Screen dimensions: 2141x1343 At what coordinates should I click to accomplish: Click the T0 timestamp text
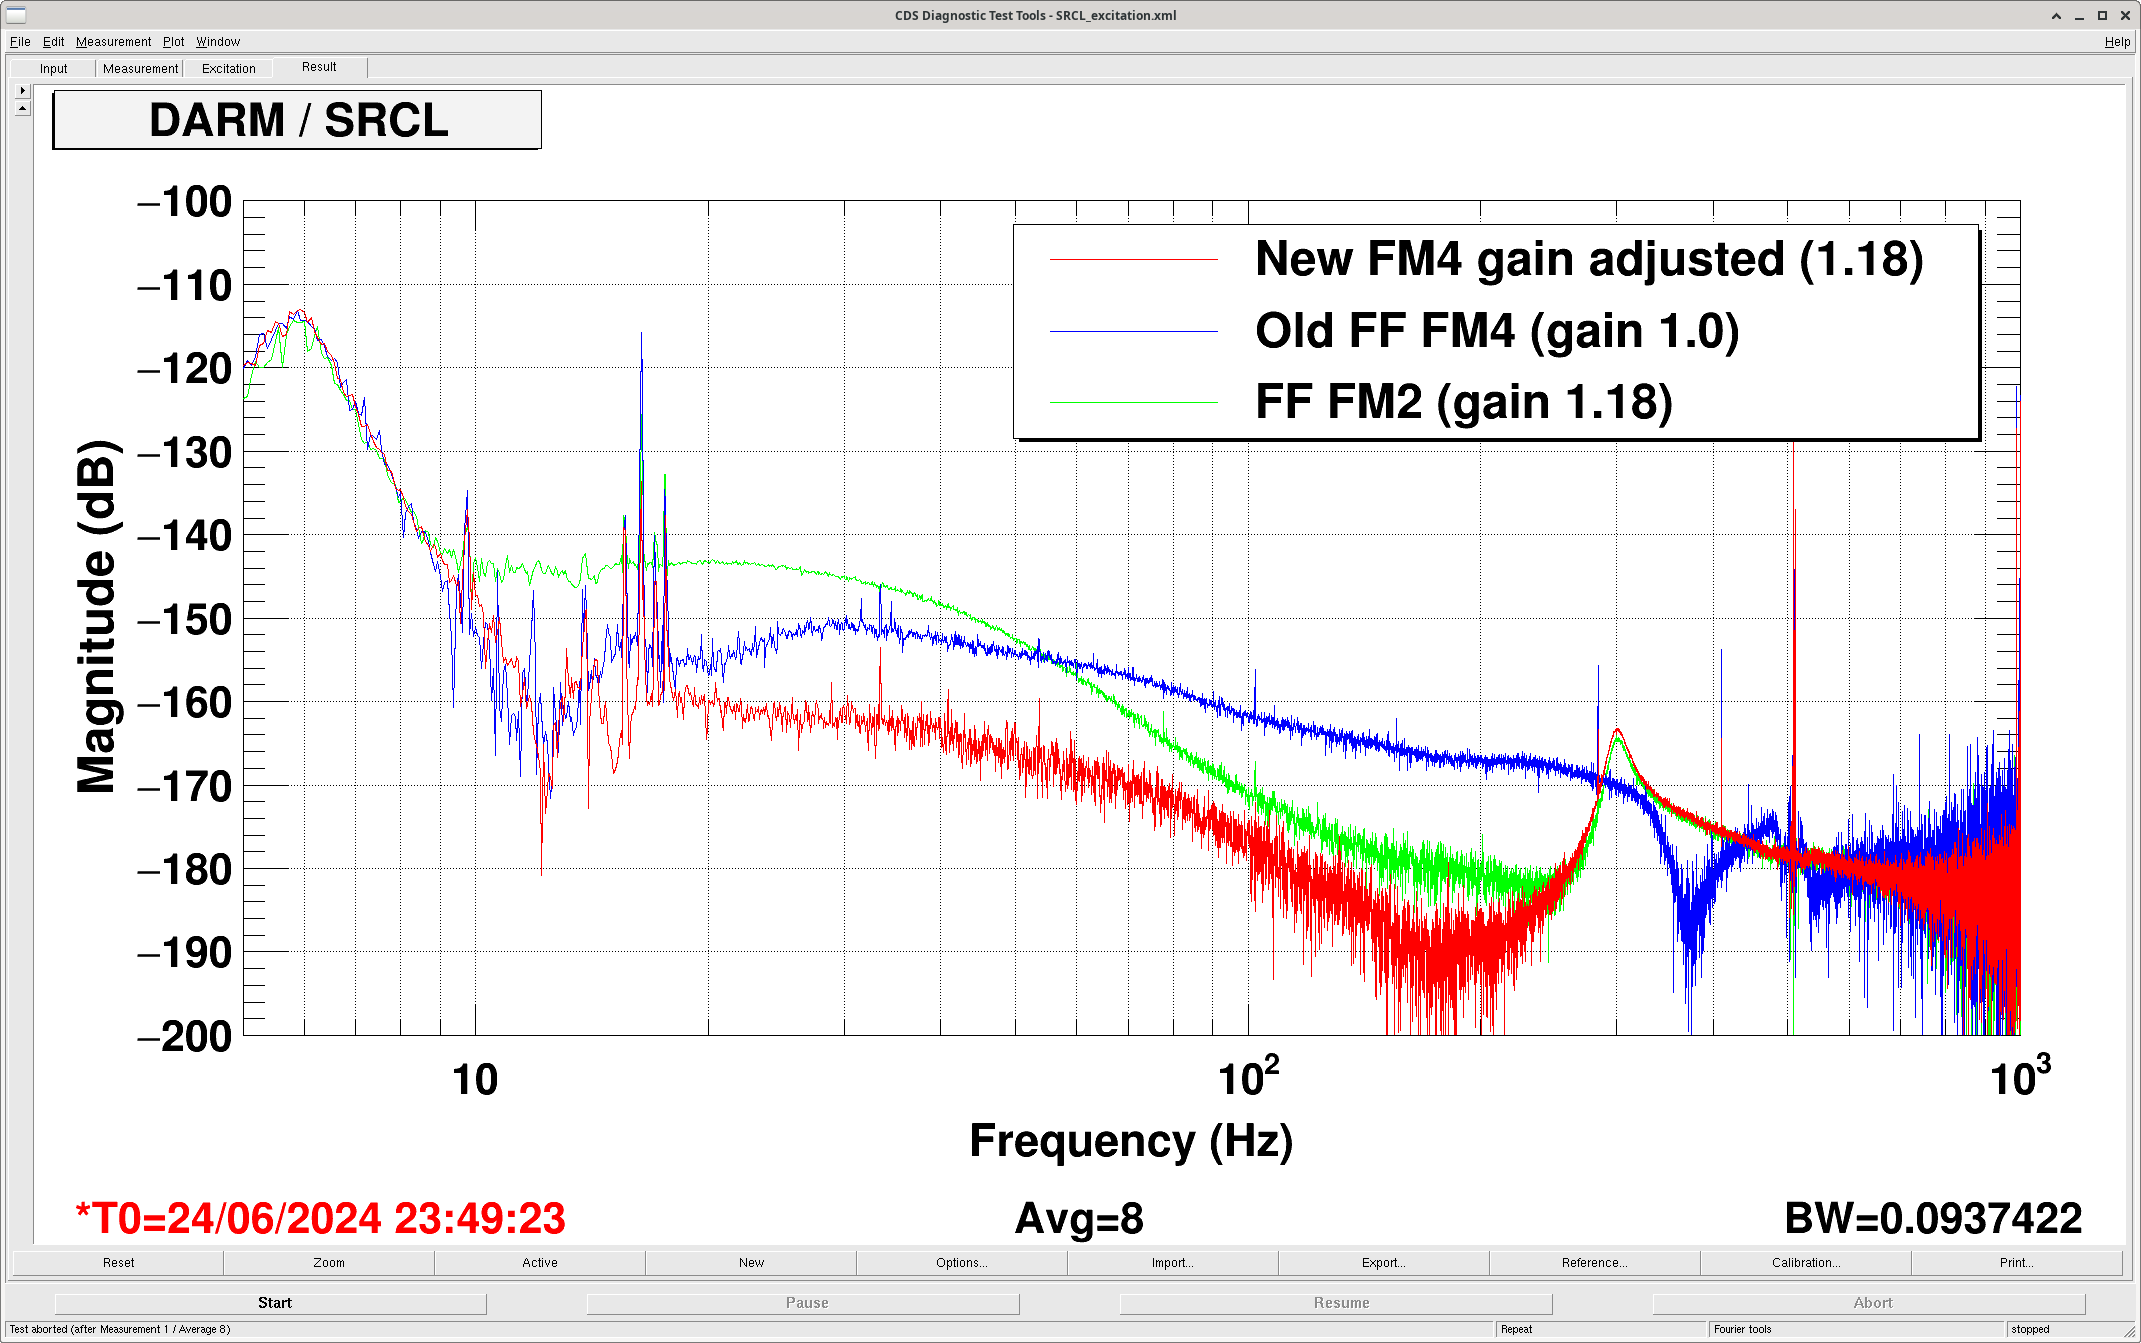coord(321,1218)
